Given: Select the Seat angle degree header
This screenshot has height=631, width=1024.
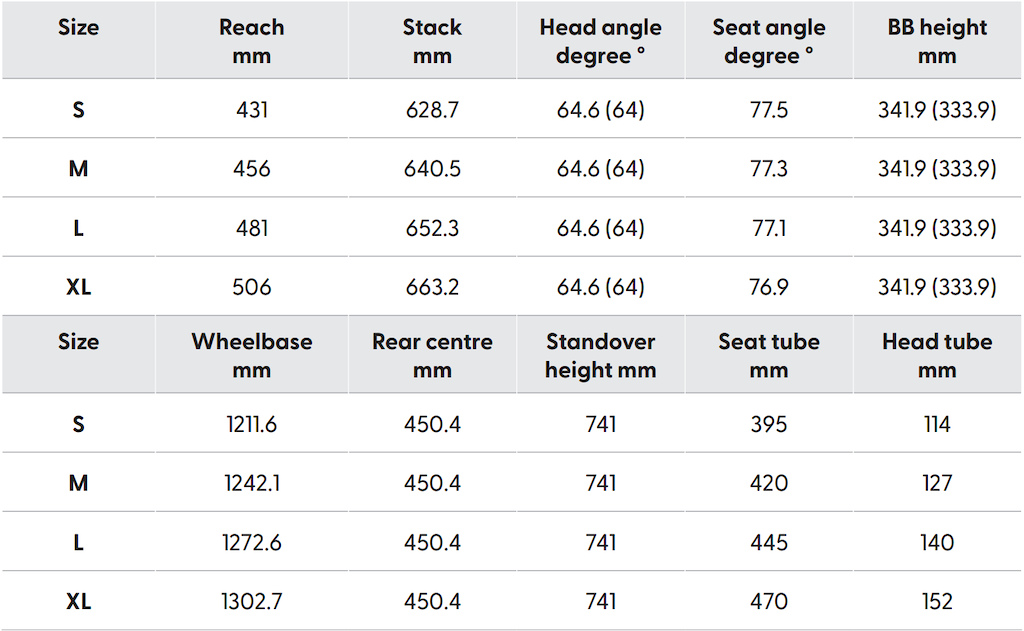Looking at the screenshot, I should click(769, 41).
